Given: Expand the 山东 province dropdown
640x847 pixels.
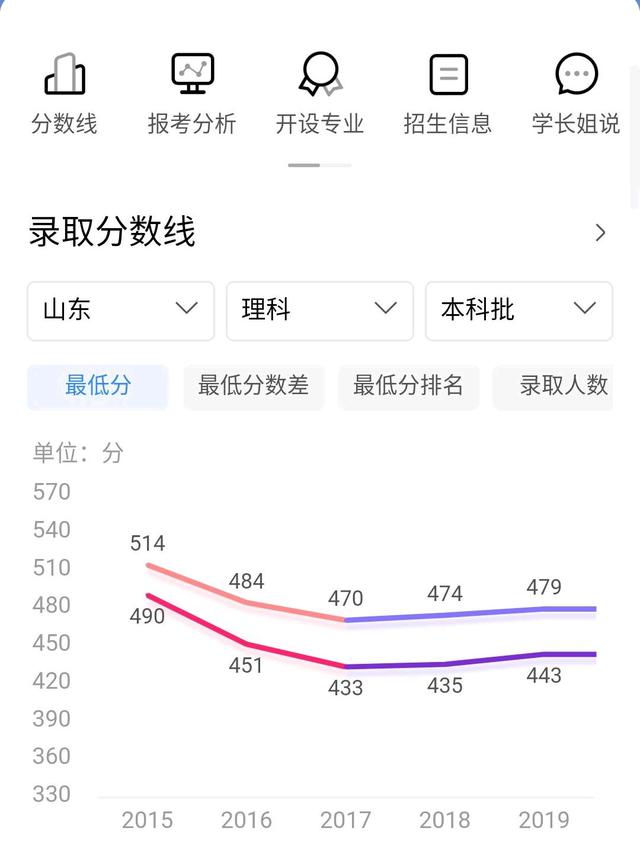Looking at the screenshot, I should click(121, 311).
